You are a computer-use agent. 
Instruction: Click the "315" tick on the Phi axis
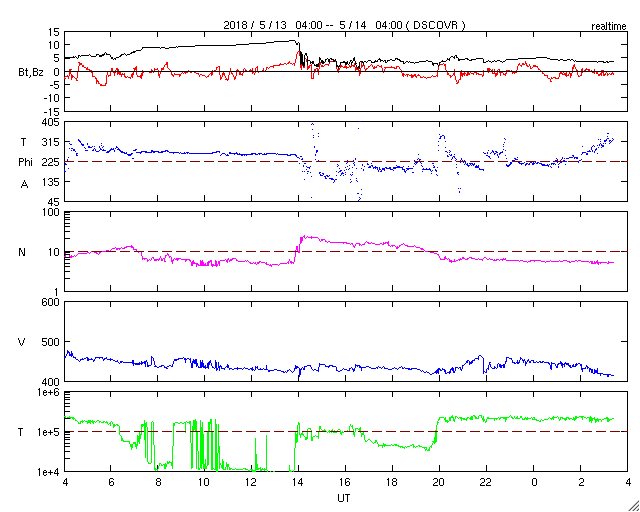tap(51, 142)
